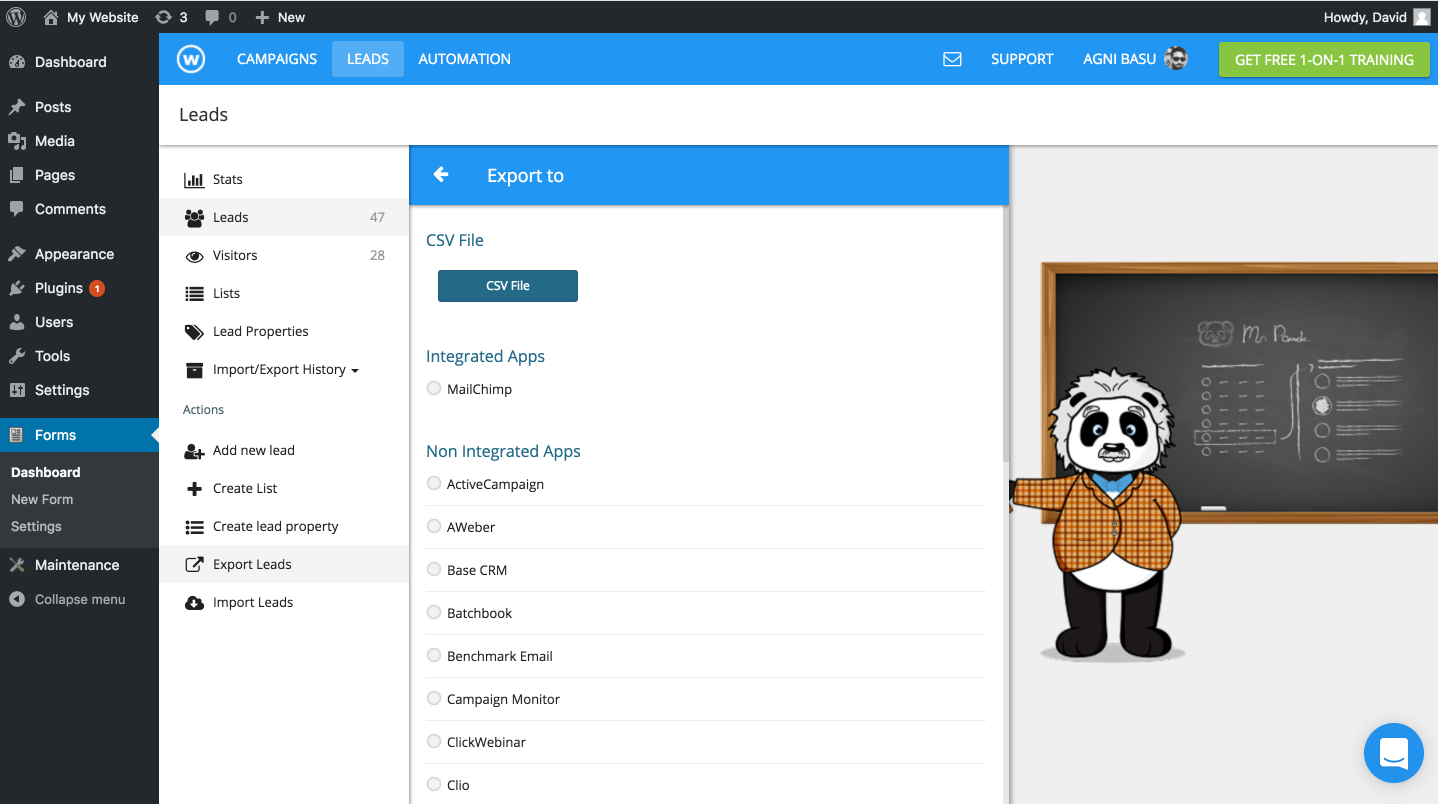Click the Leads count 47

pos(377,217)
